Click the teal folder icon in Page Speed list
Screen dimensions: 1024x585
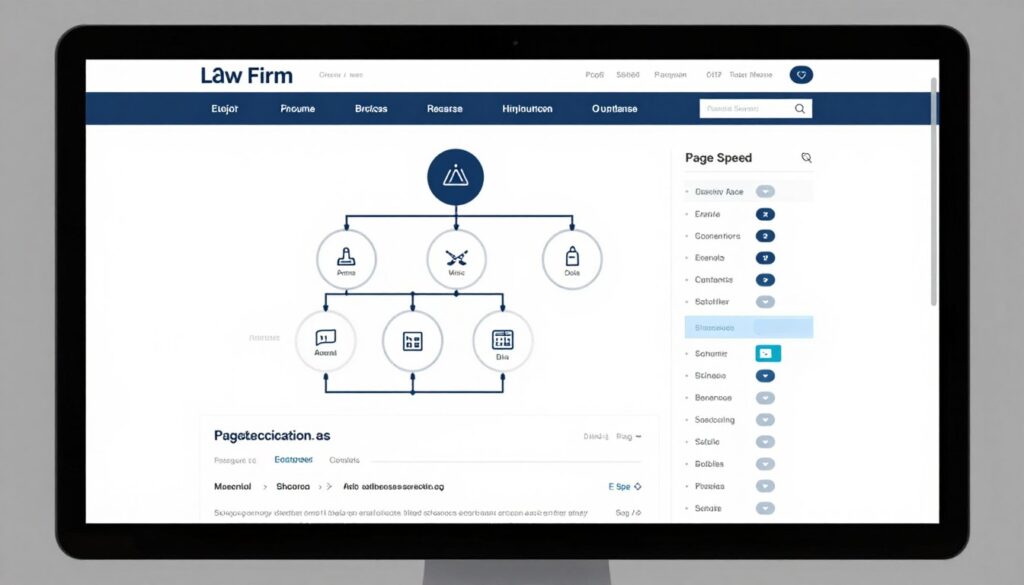coord(768,353)
